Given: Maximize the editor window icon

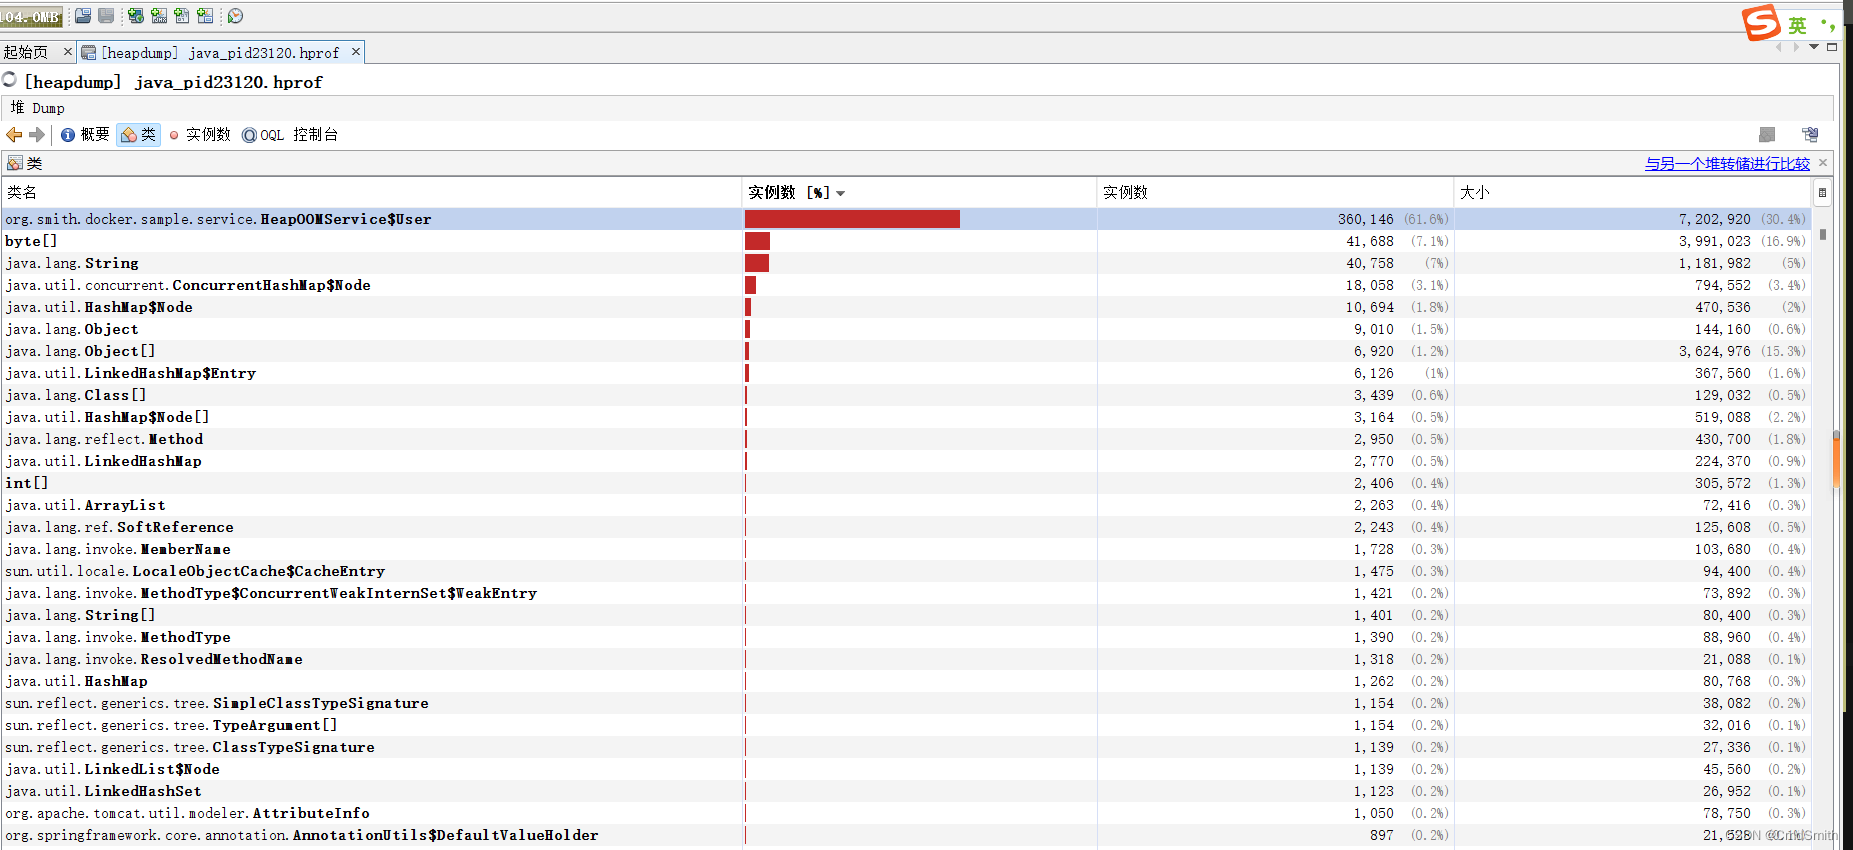Looking at the screenshot, I should [1832, 47].
